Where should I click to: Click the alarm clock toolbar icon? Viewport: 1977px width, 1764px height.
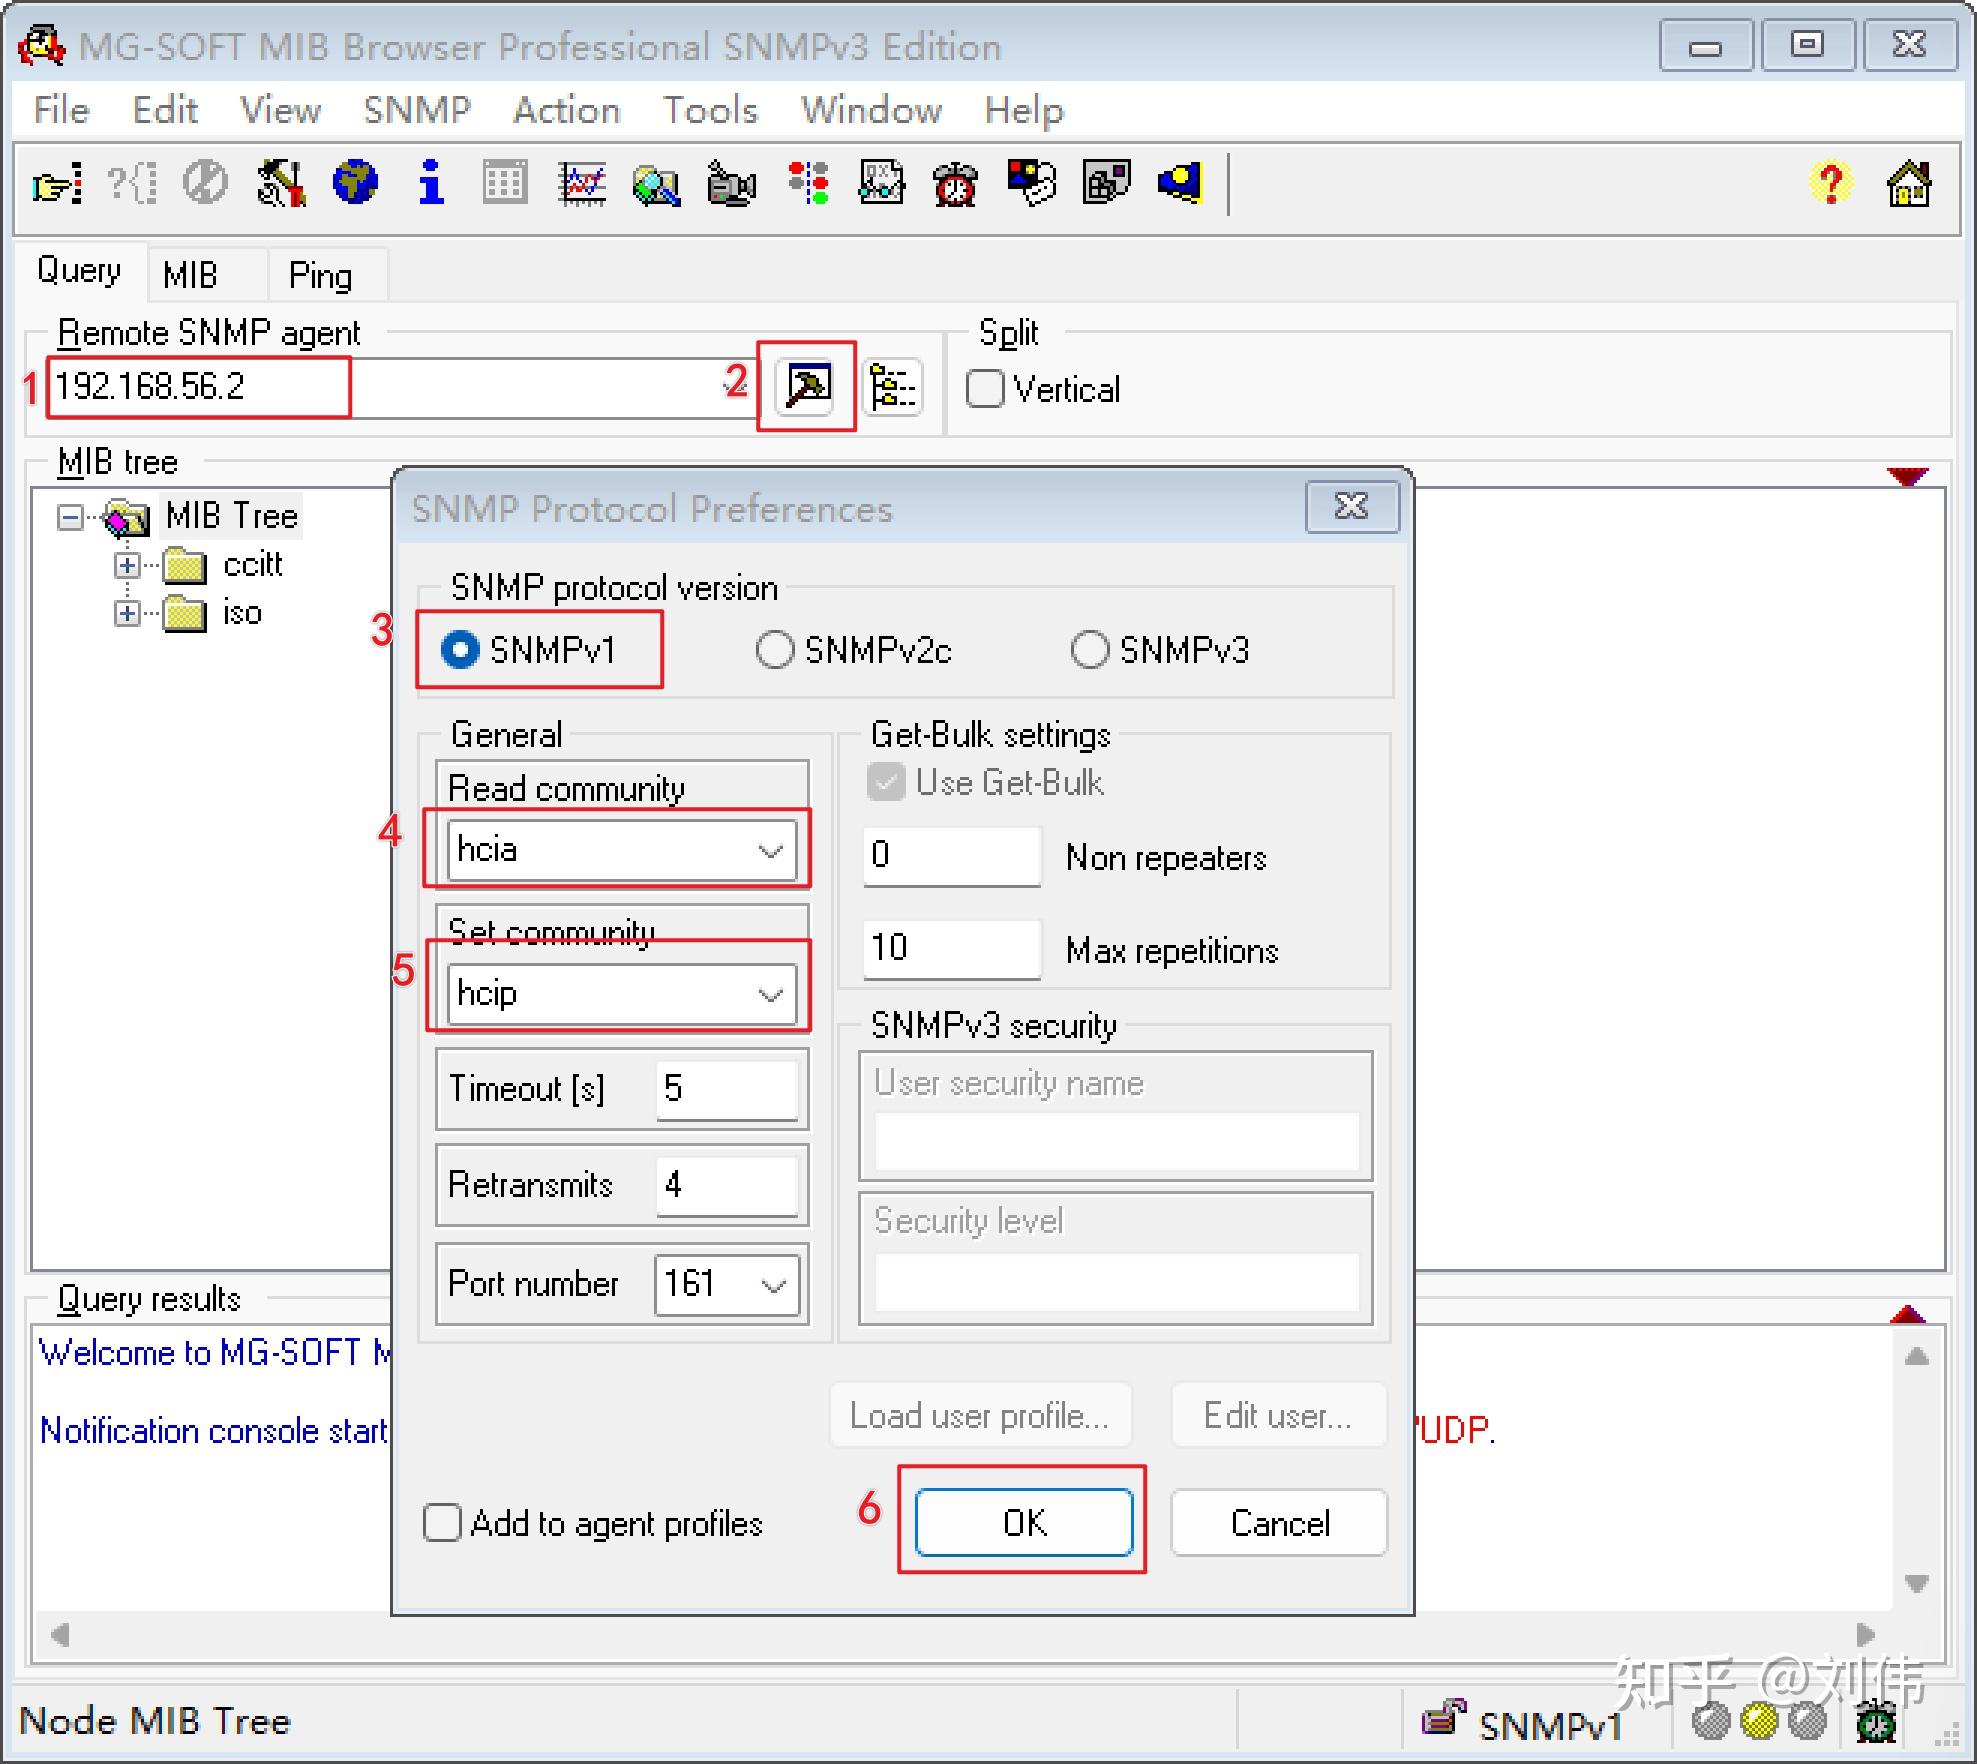955,184
